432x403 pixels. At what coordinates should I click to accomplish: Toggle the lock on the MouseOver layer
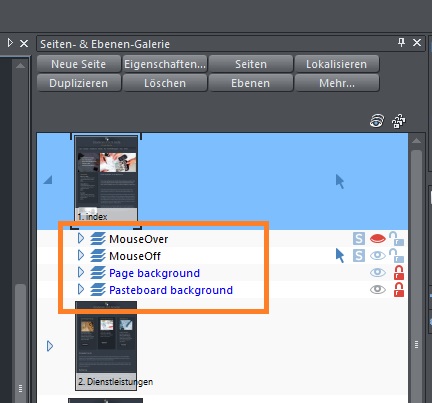[397, 239]
